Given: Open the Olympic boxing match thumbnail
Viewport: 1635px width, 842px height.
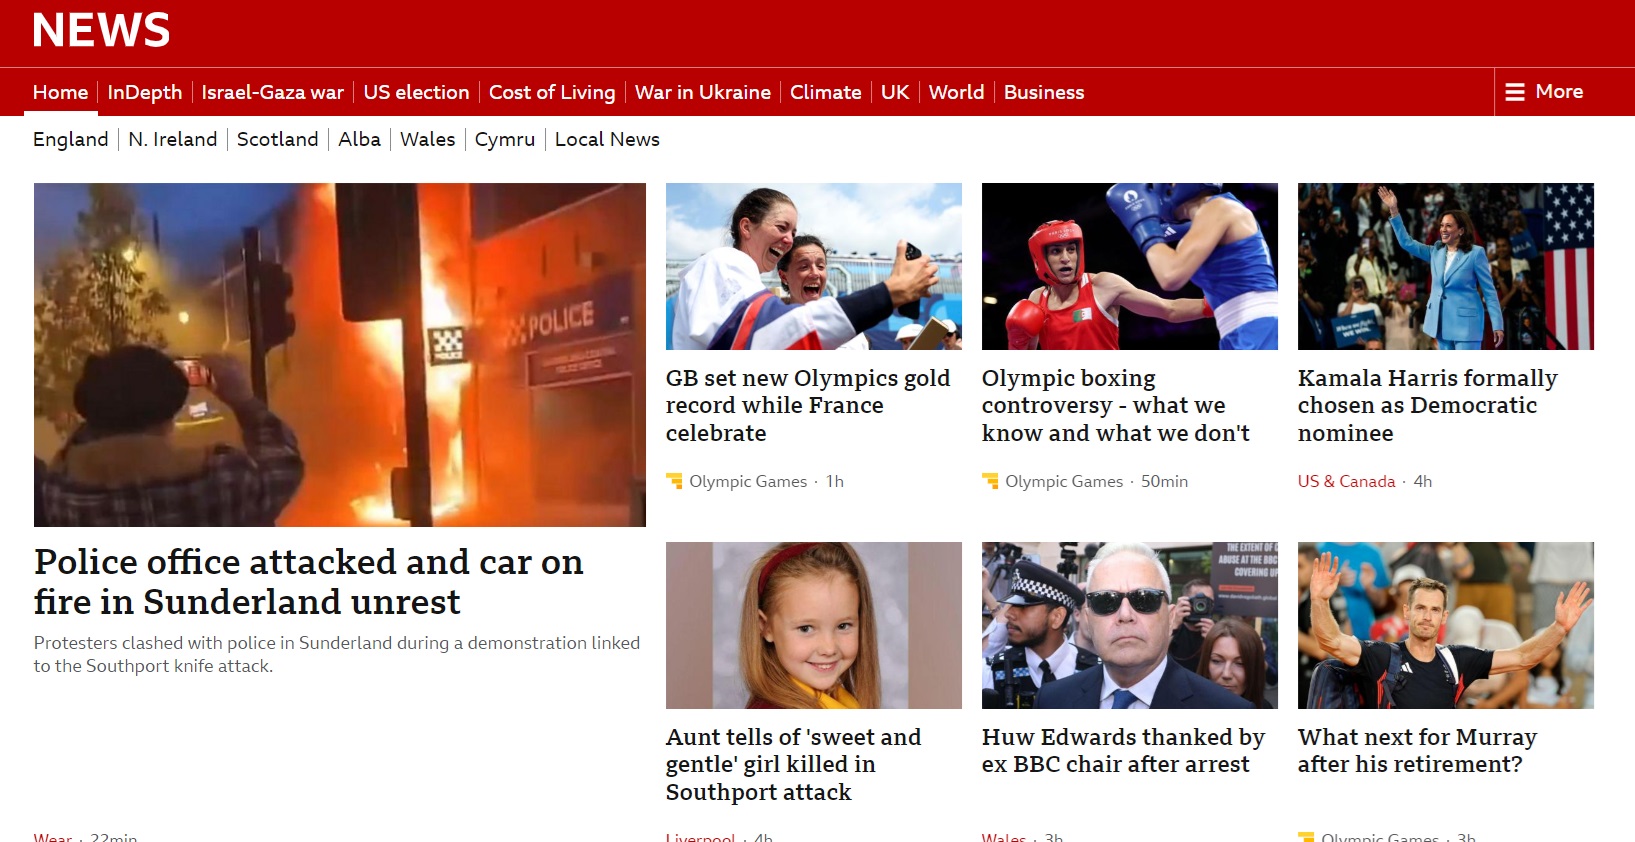Looking at the screenshot, I should pyautogui.click(x=1130, y=266).
